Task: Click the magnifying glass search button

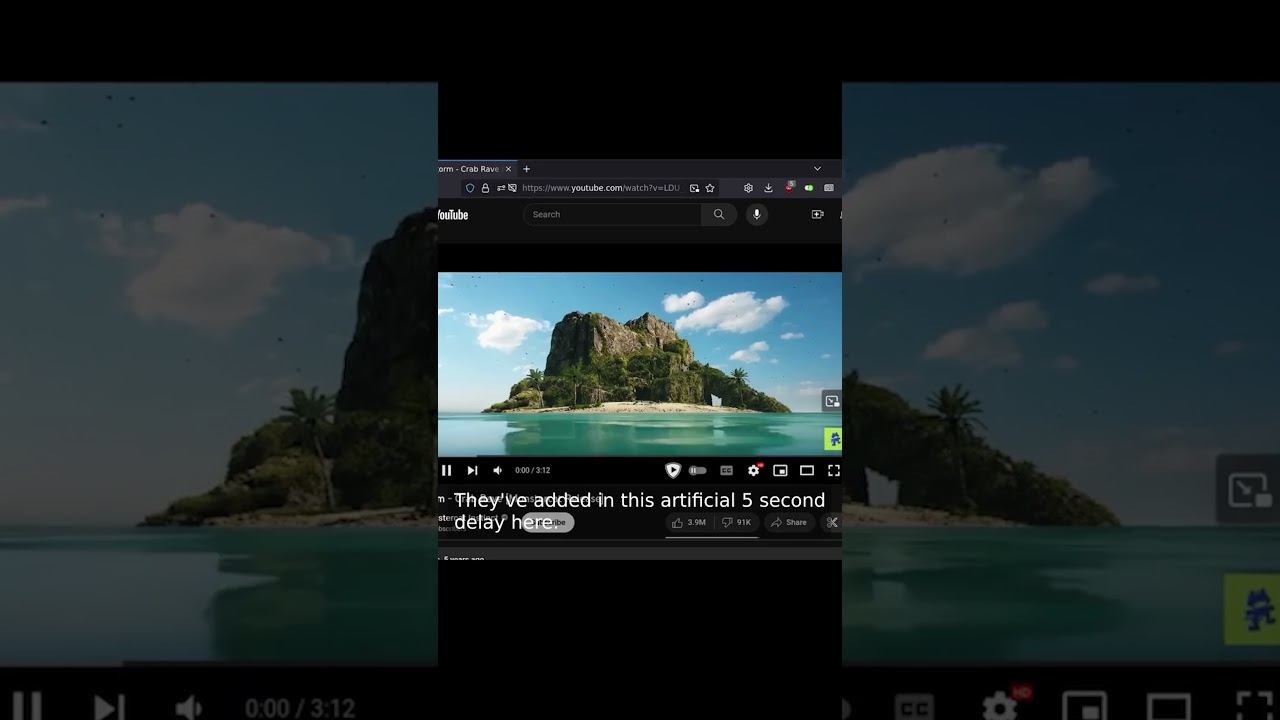Action: coord(718,214)
